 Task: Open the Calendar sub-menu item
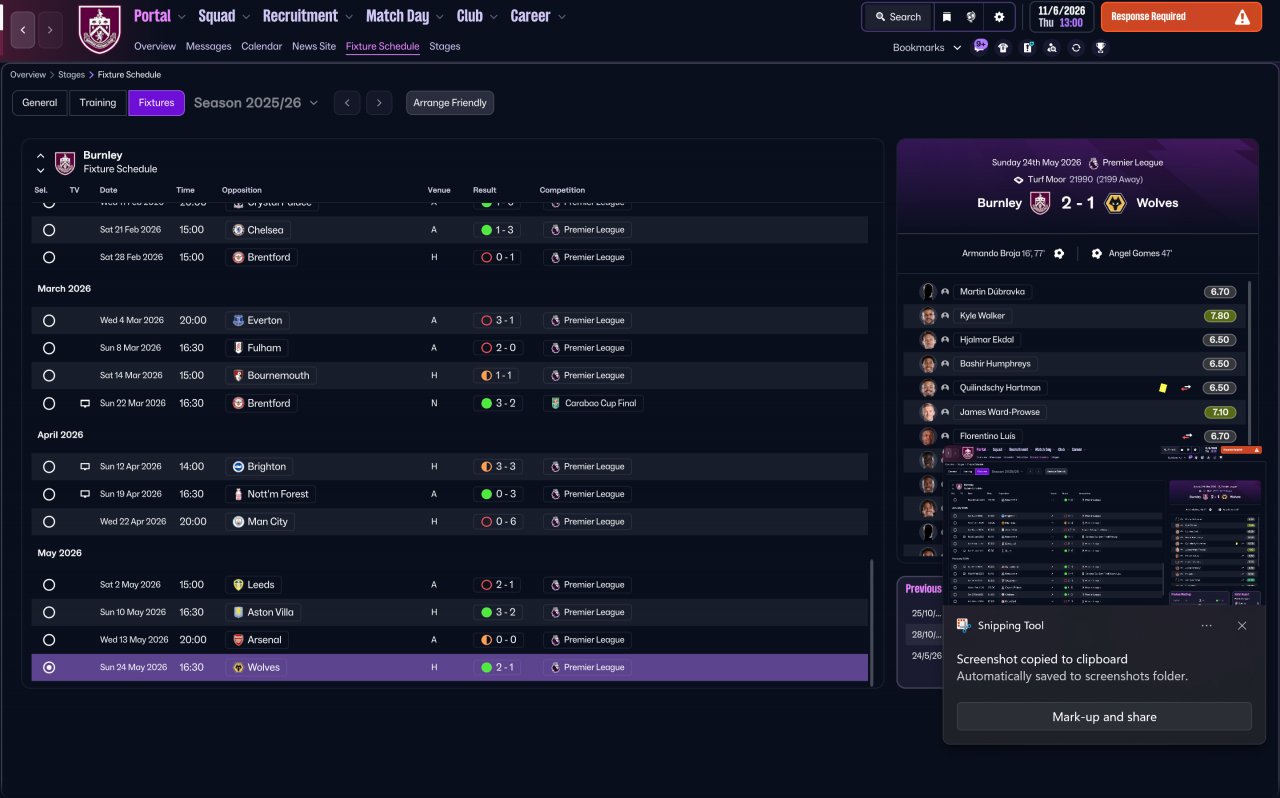(x=262, y=47)
